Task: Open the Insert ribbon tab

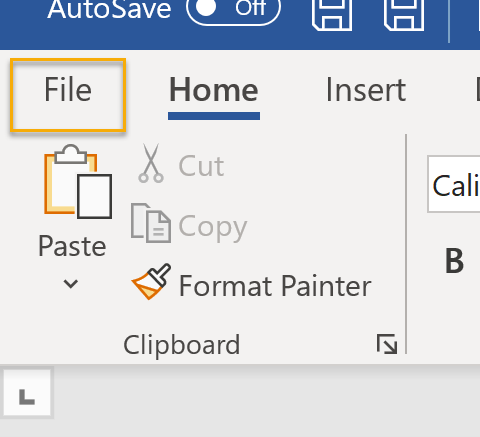Action: (x=366, y=90)
